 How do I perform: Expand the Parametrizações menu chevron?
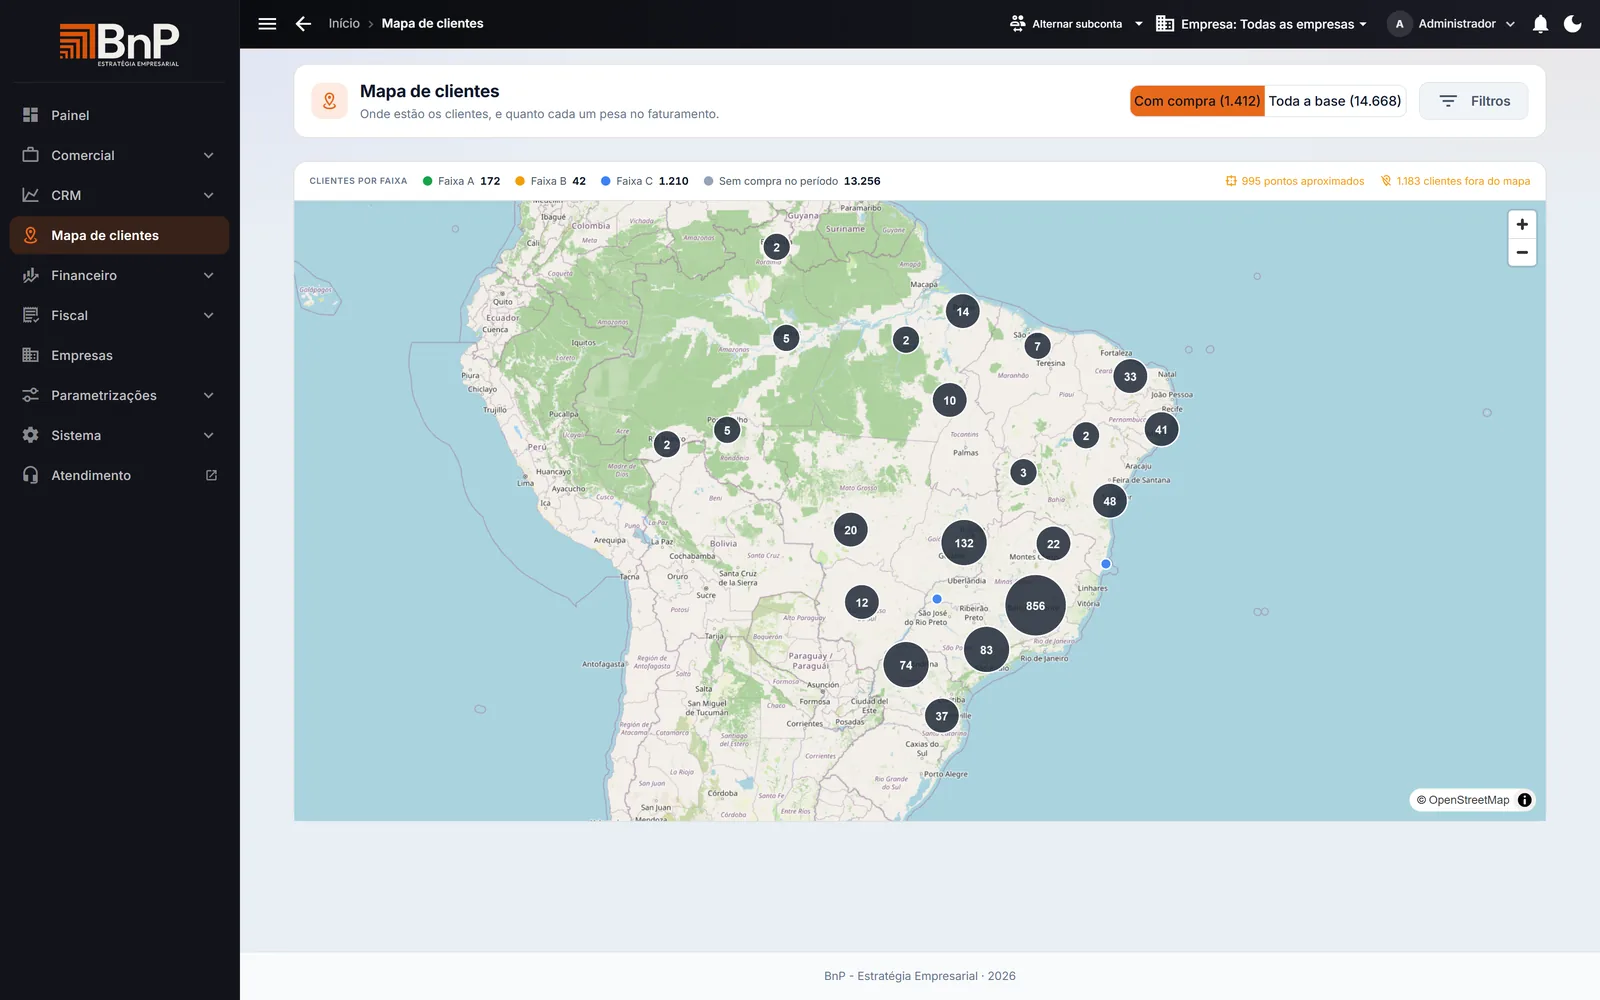(209, 395)
